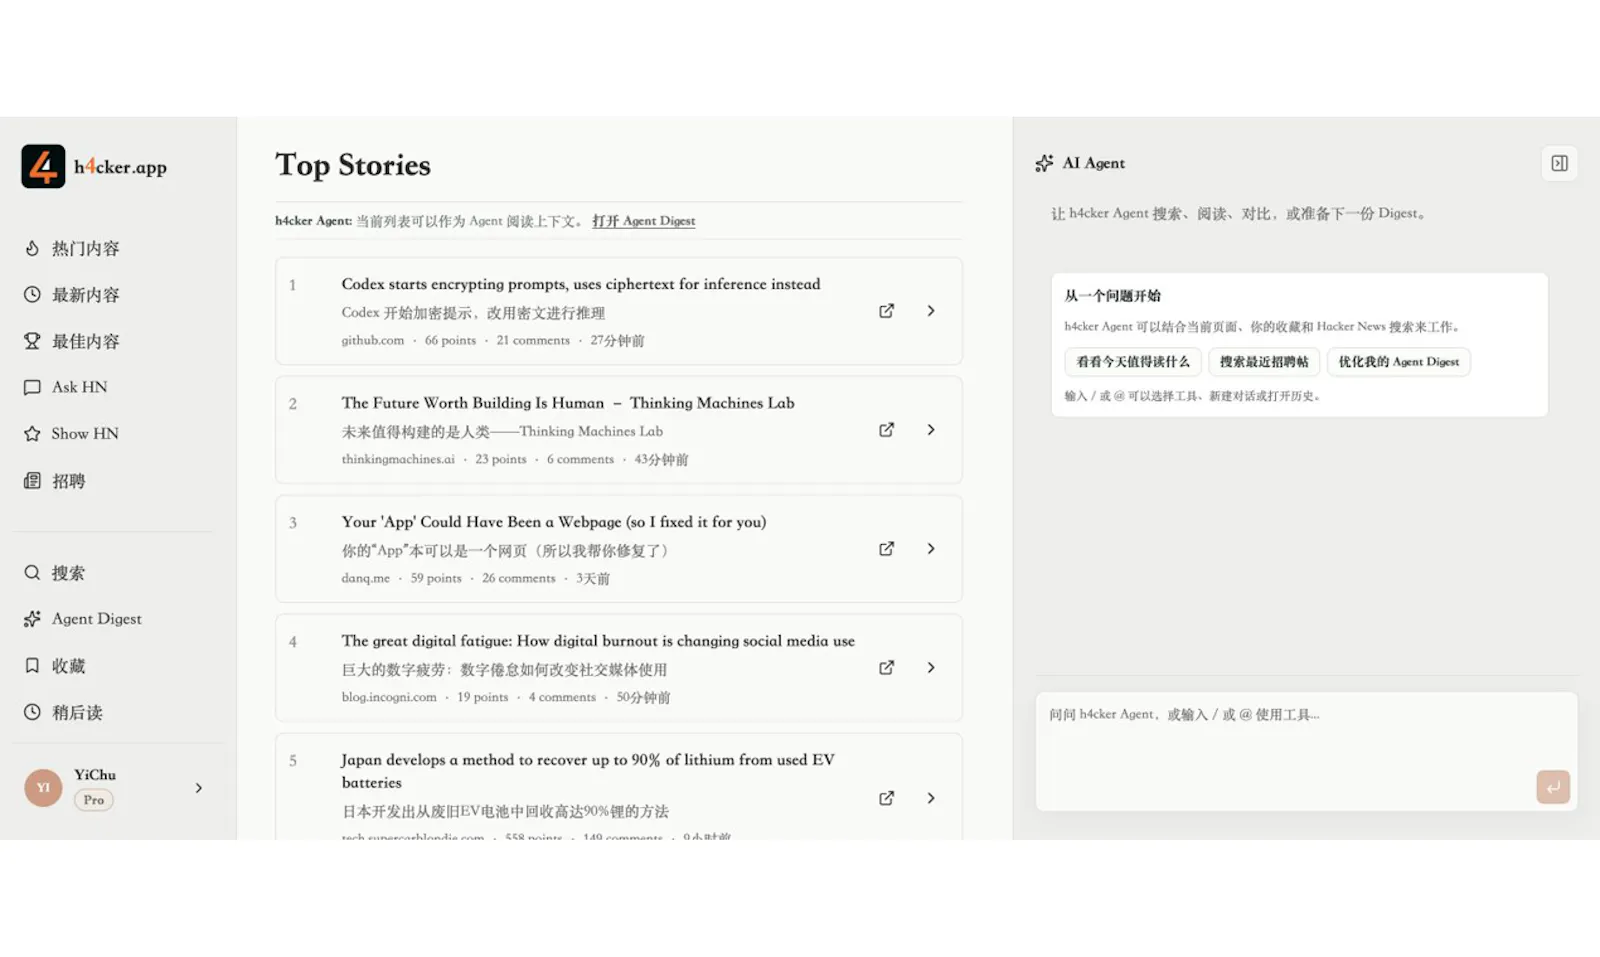Image resolution: width=1600 pixels, height=957 pixels.
Task: Open Agent Digest in the sidebar
Action: click(96, 619)
